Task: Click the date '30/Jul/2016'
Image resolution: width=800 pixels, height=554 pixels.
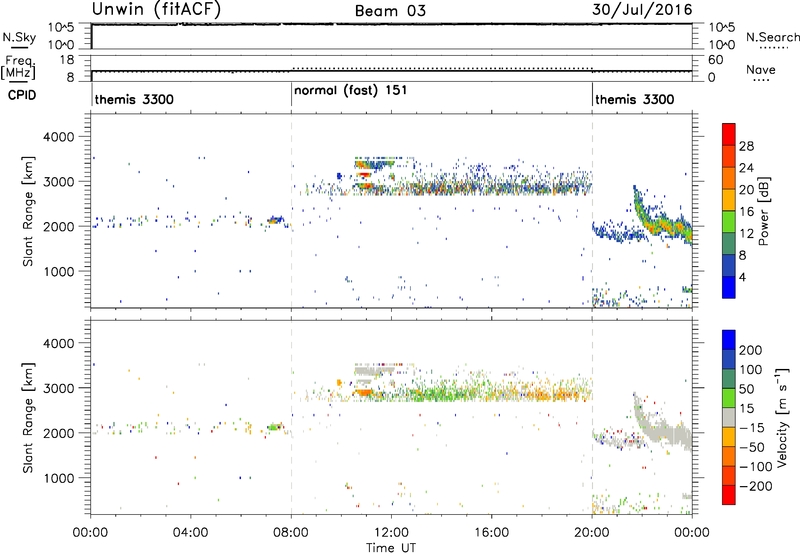Action: click(642, 10)
